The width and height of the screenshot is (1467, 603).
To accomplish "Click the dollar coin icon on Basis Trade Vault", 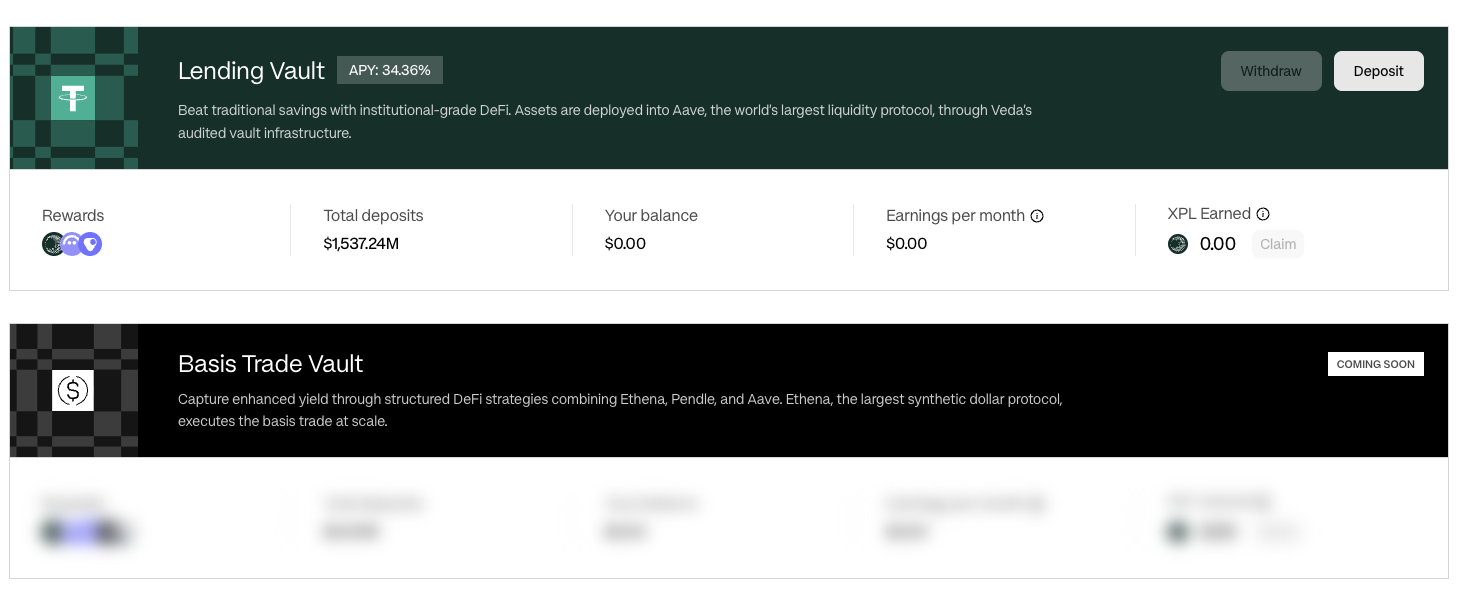I will 73,390.
